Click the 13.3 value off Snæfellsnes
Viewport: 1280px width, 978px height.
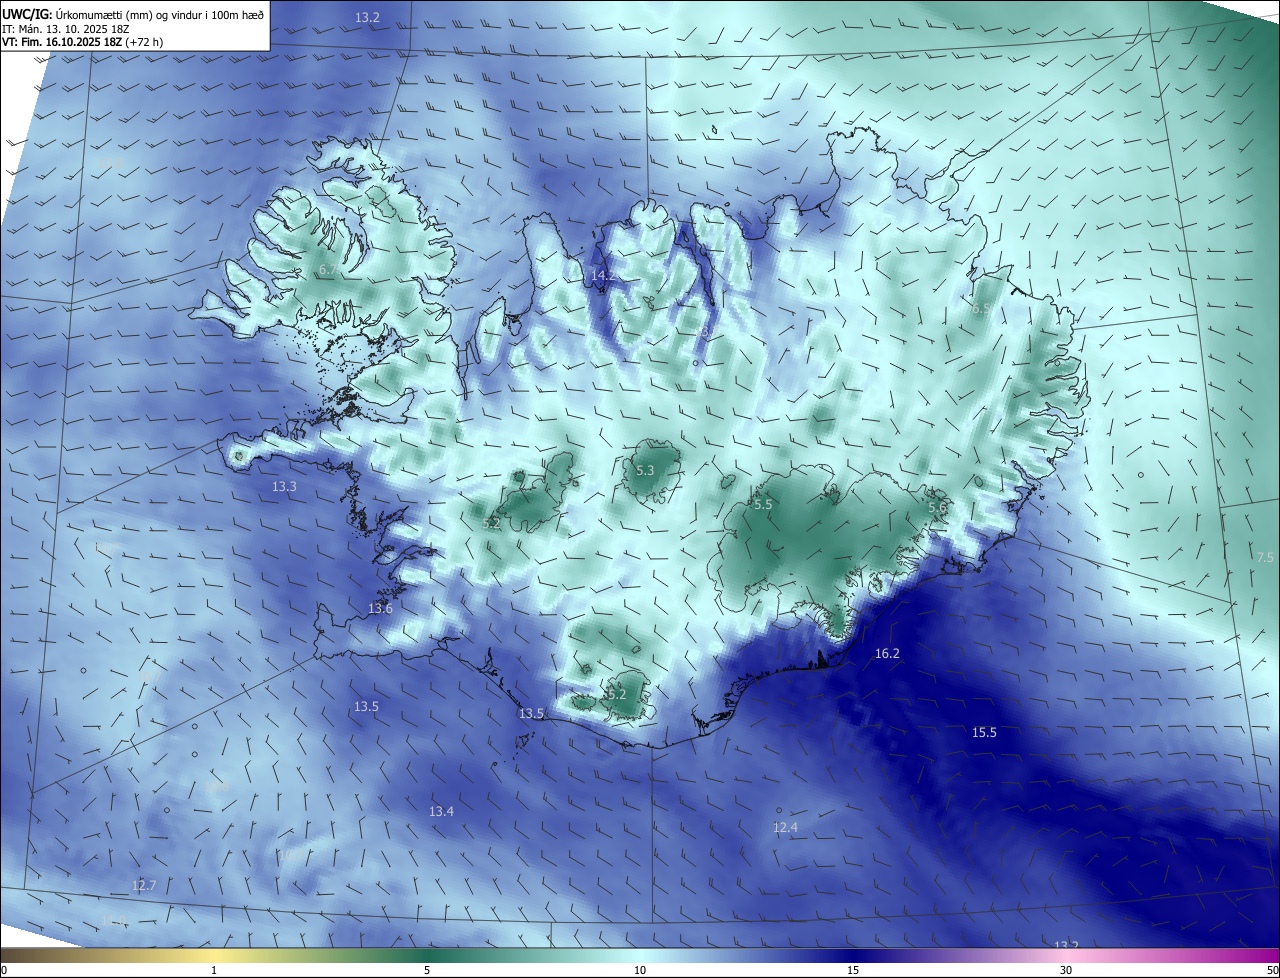(284, 487)
